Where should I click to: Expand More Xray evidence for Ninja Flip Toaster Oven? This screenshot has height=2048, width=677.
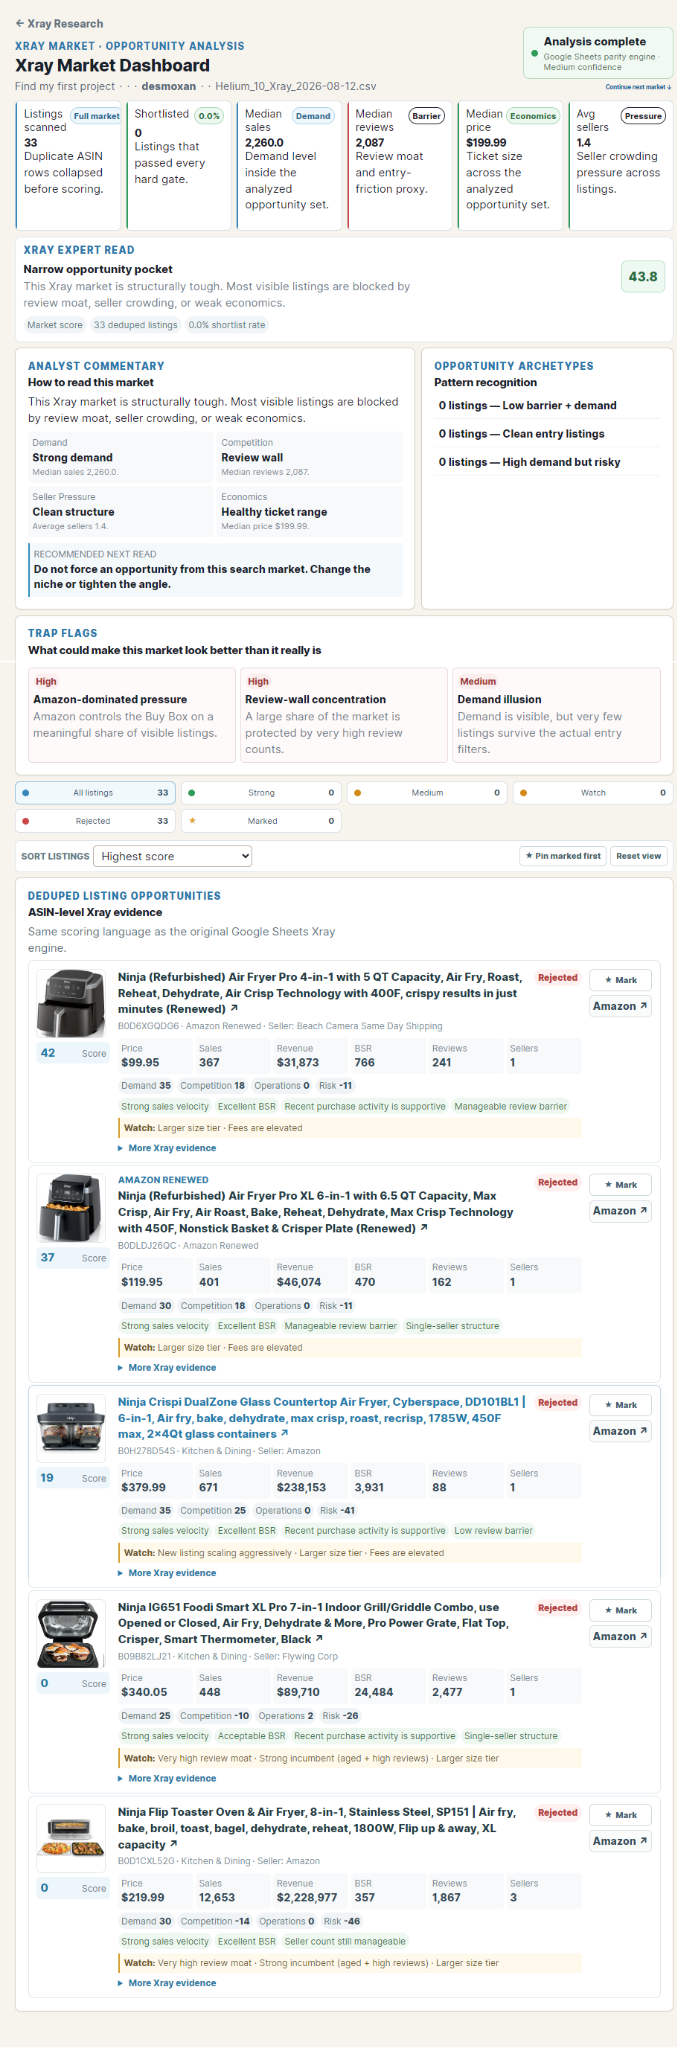pos(167,1983)
